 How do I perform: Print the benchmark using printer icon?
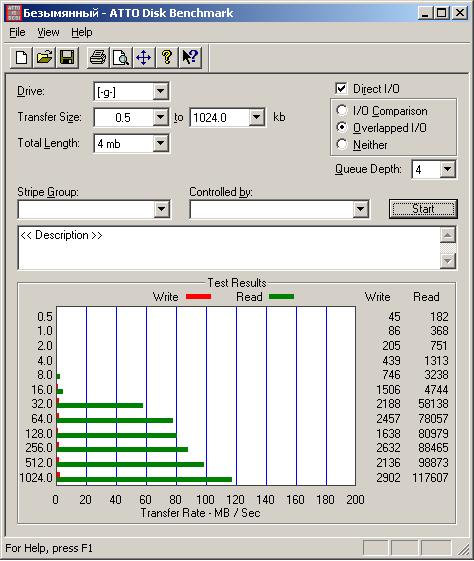pos(98,57)
